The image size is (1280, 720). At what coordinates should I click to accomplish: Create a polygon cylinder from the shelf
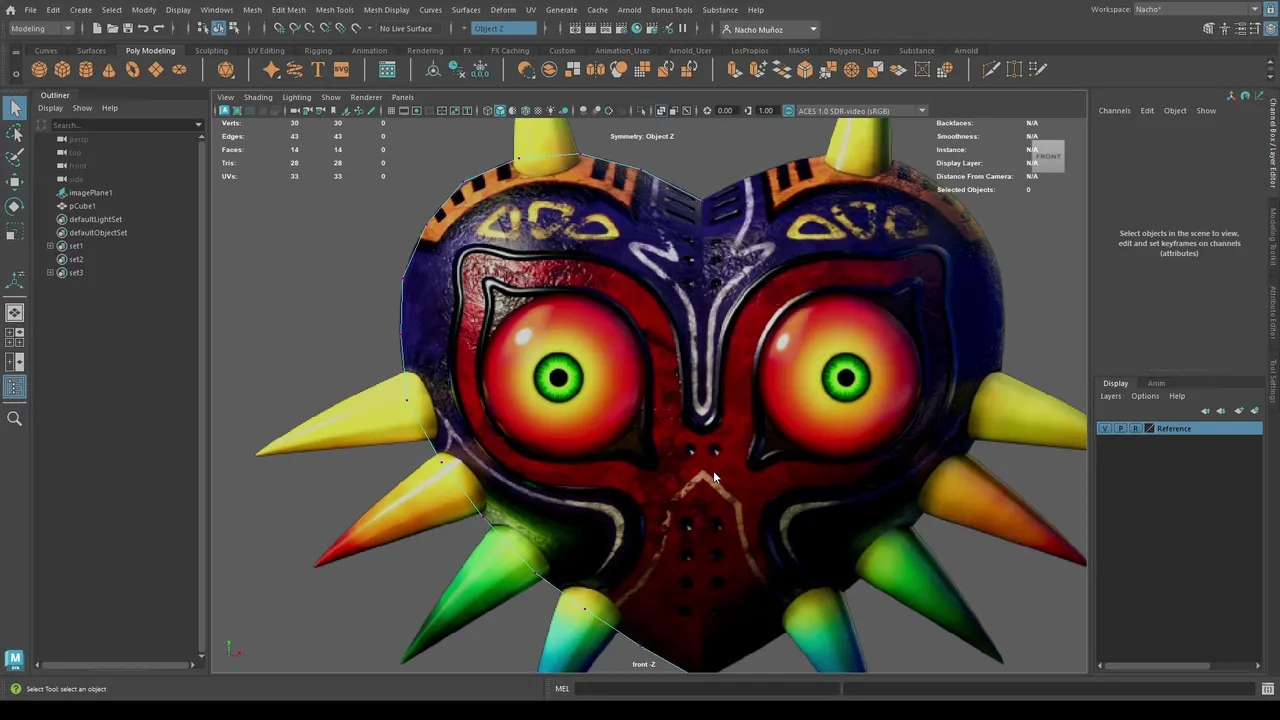[86, 69]
